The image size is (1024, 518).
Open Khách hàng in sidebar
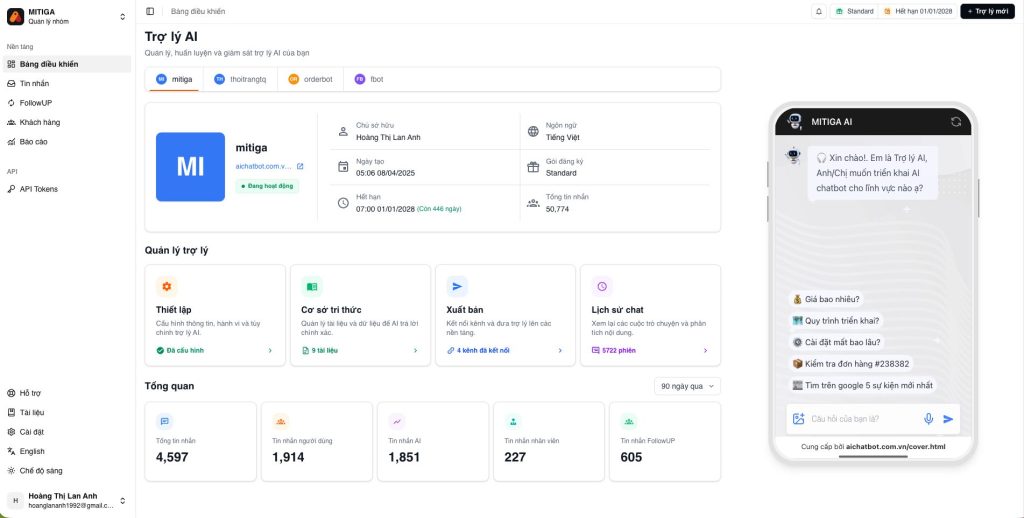(67, 122)
